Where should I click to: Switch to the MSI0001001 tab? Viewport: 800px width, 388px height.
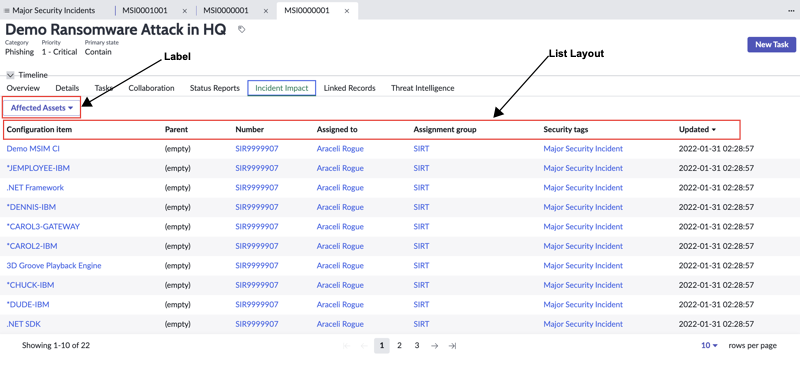coord(145,10)
